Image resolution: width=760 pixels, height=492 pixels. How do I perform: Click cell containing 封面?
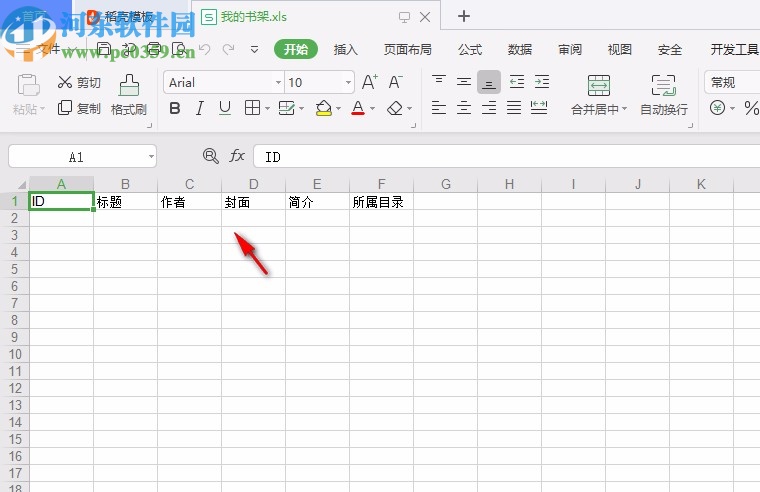tap(253, 201)
